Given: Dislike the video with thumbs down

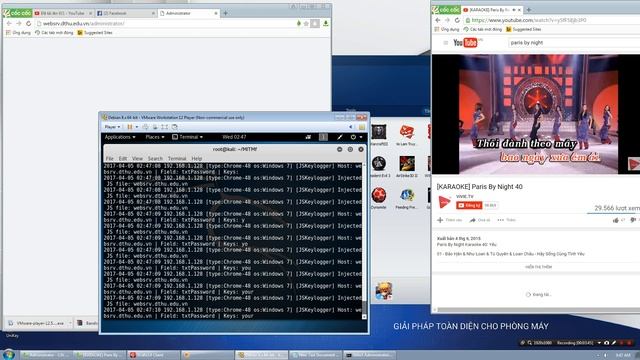Looking at the screenshot, I should pos(633,220).
